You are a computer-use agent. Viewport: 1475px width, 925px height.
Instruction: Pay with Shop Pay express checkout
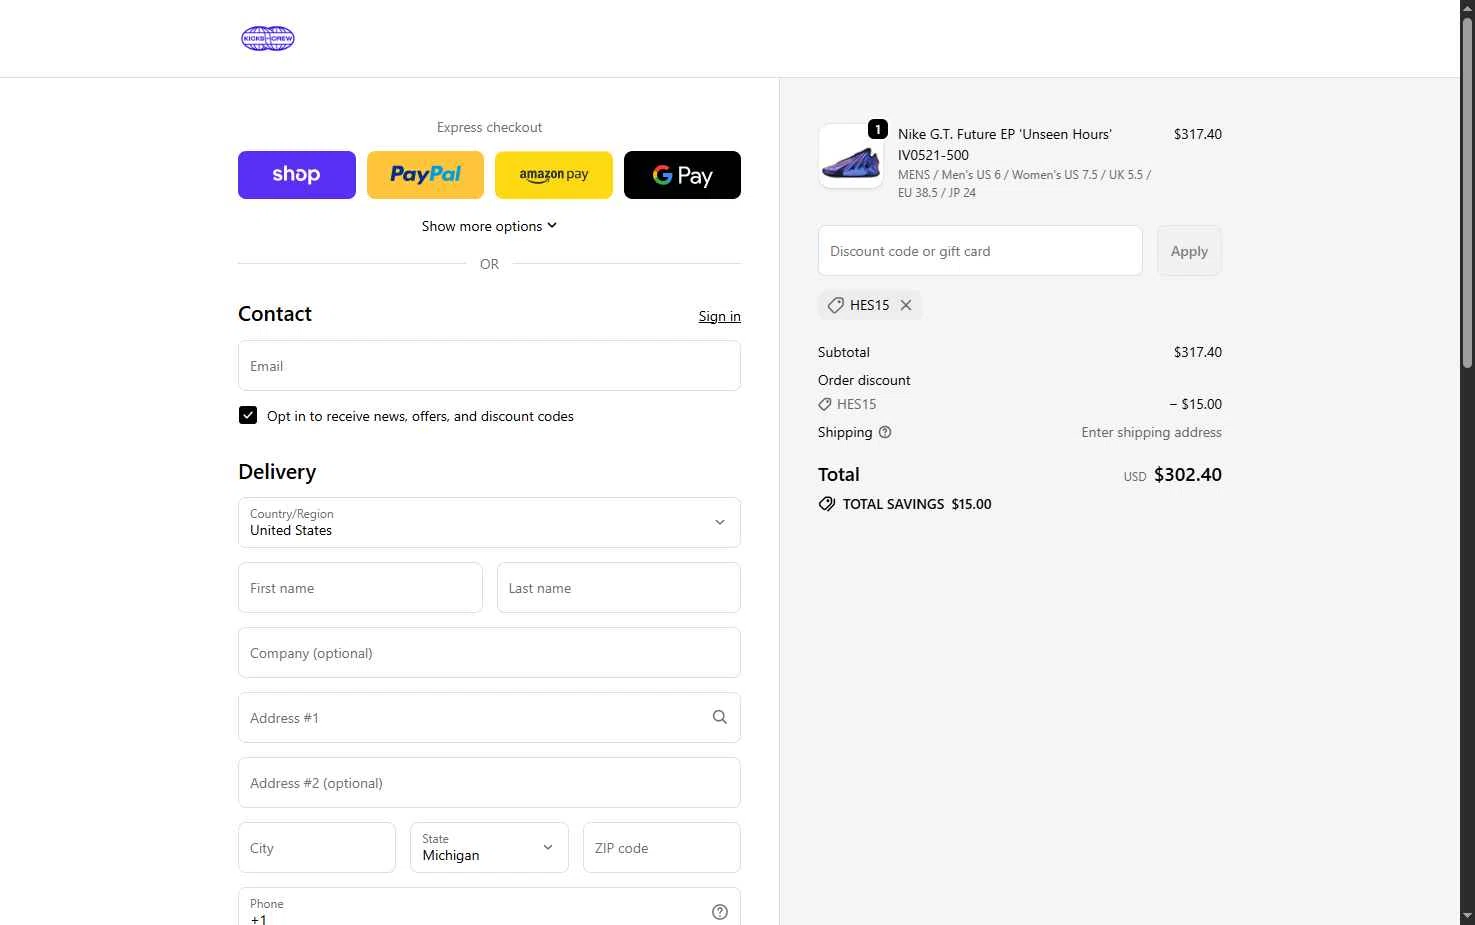pos(296,175)
